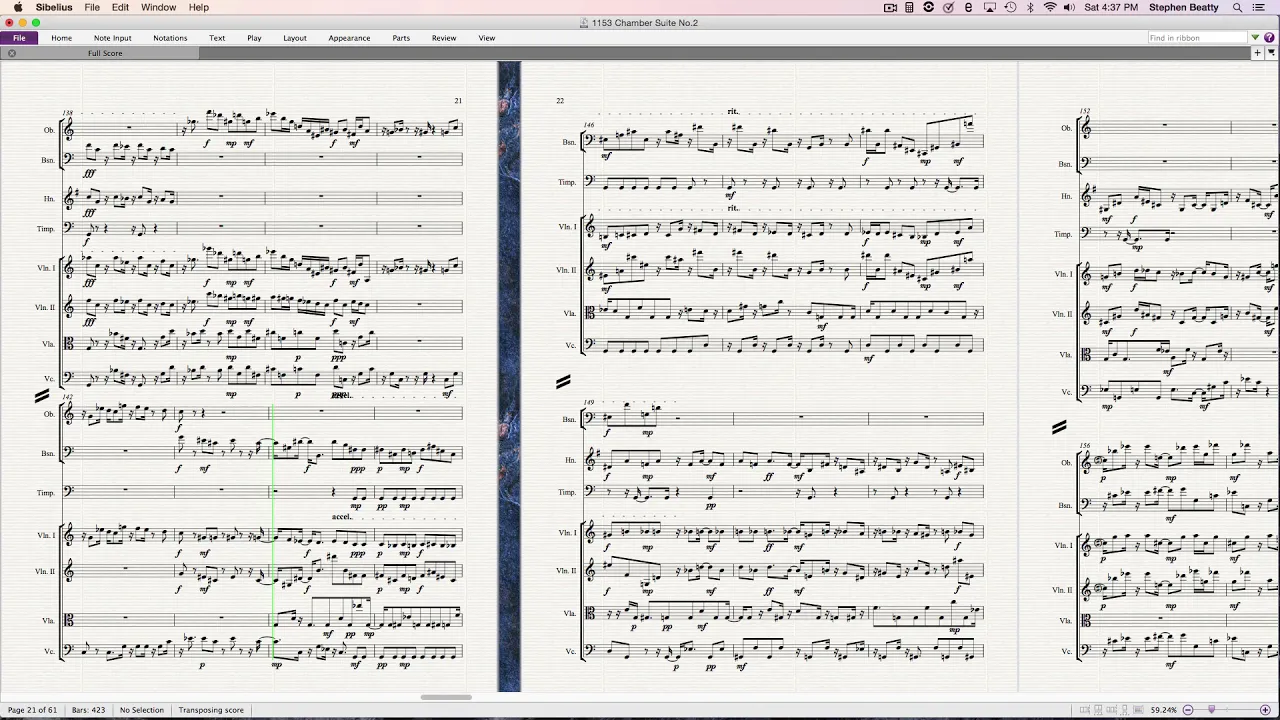Open the Note Input ribbon tab
Screen dimensions: 1280x720
(x=112, y=38)
